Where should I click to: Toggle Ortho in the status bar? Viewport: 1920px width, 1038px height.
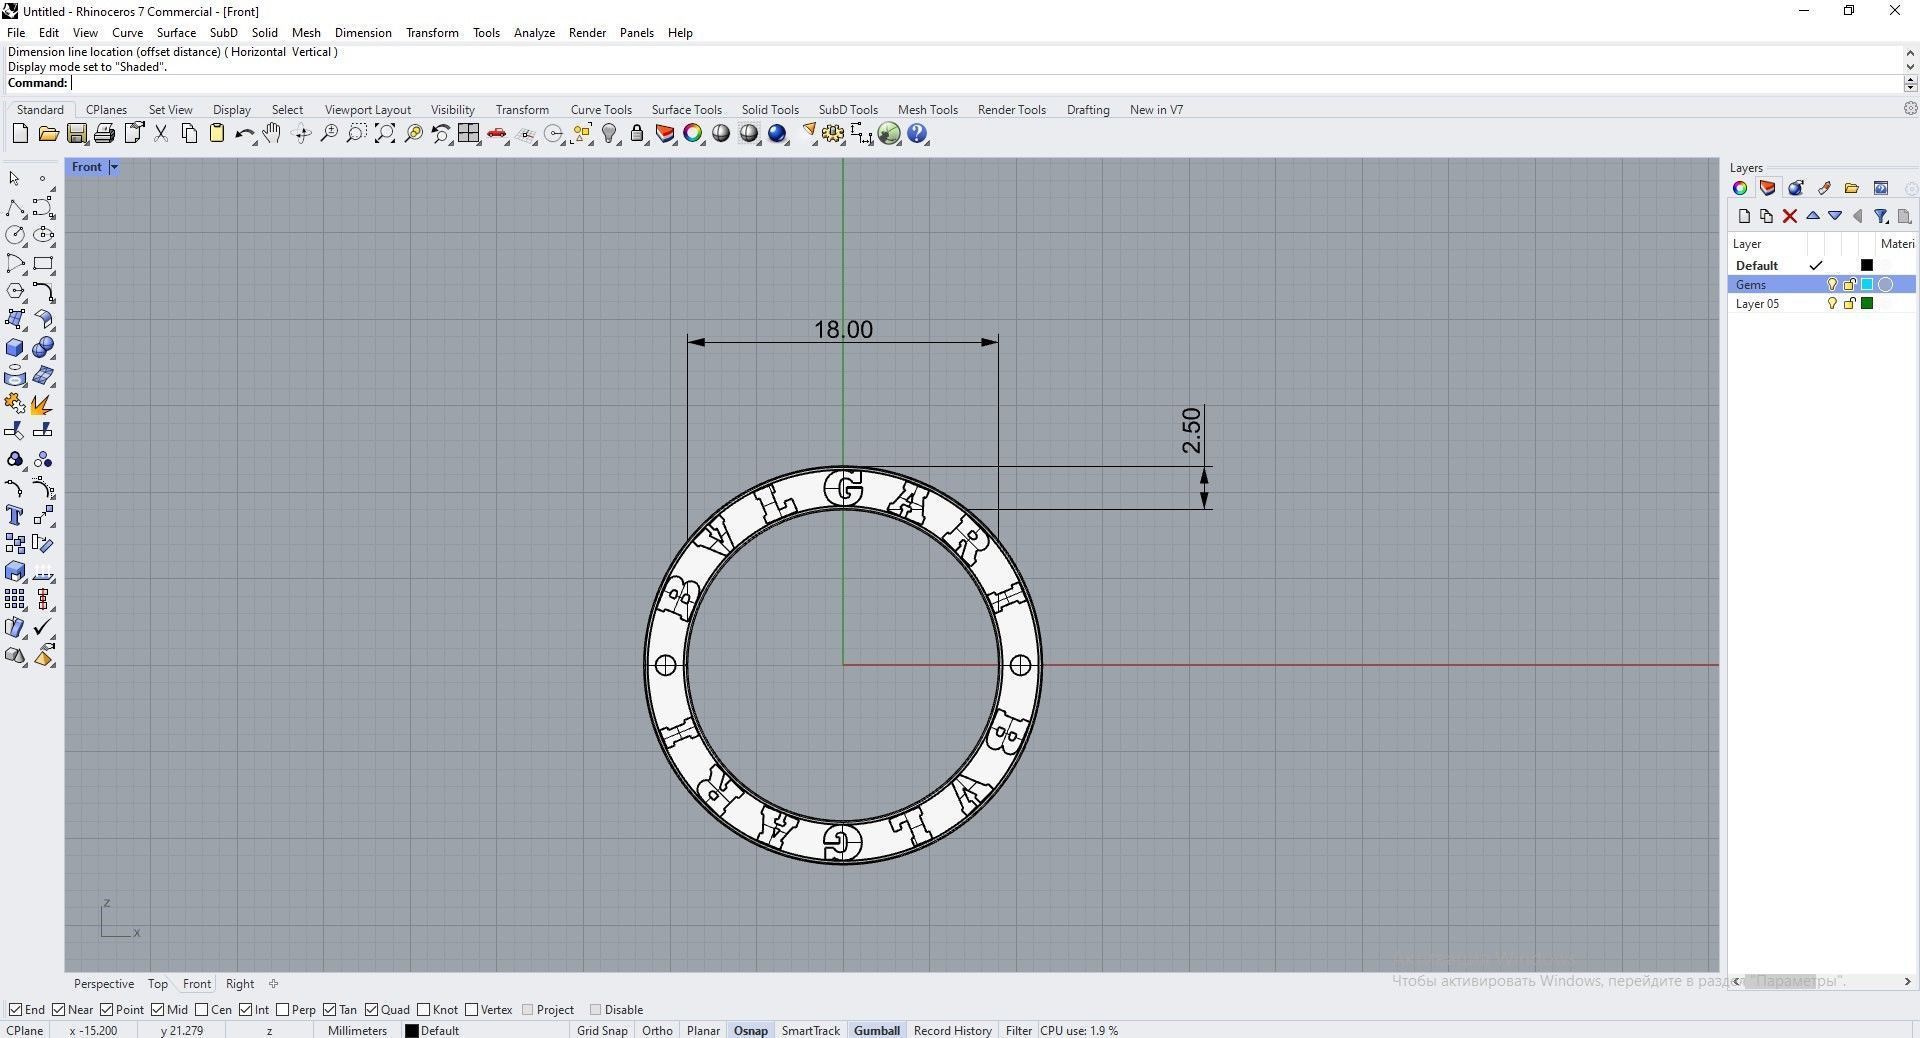tap(657, 1030)
